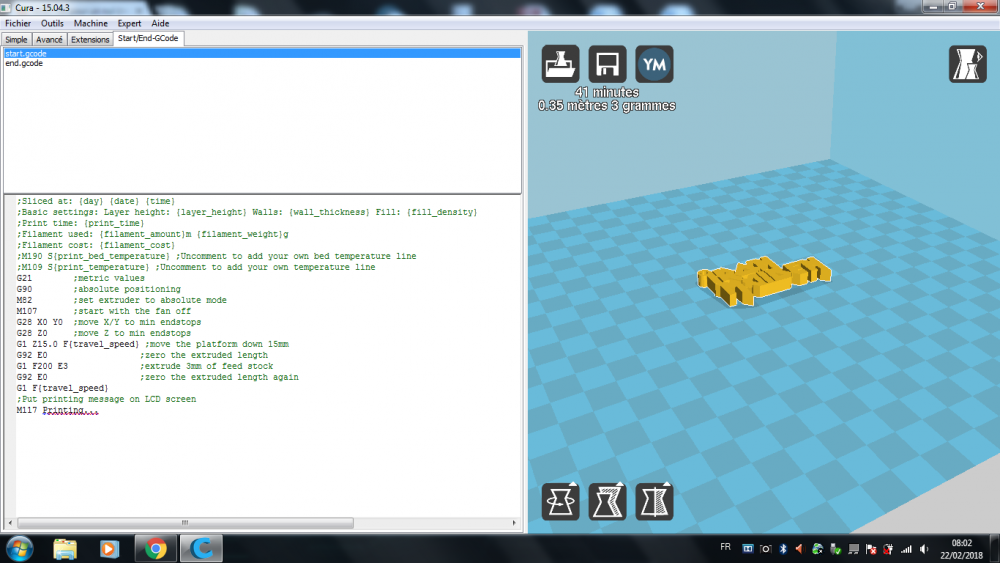Select start.gcode in the list

(x=262, y=54)
